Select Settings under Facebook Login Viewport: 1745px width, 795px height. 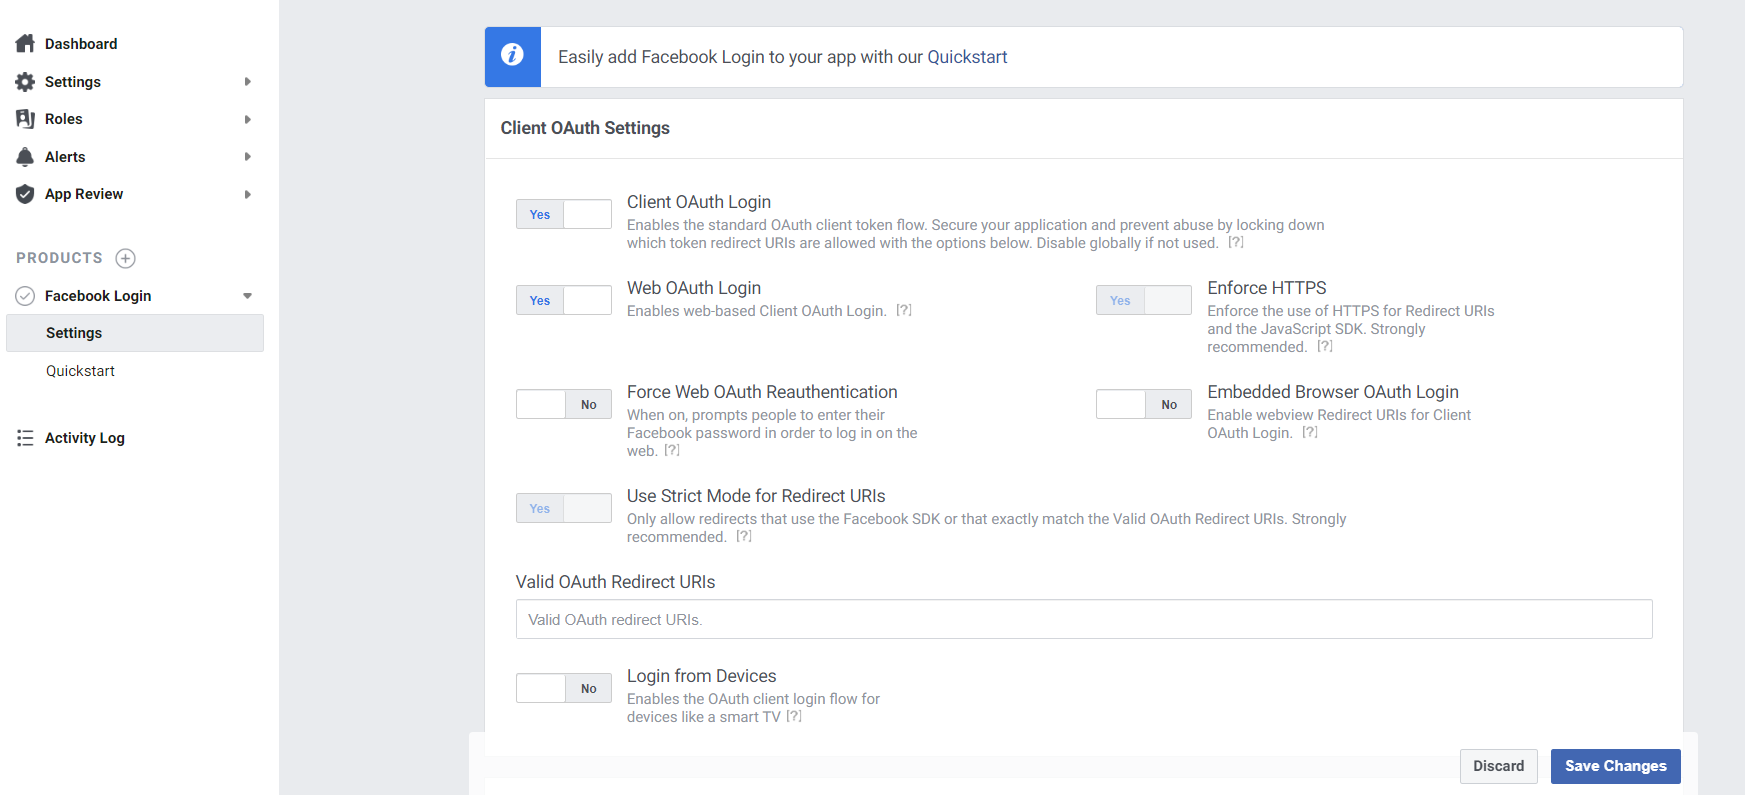point(74,333)
